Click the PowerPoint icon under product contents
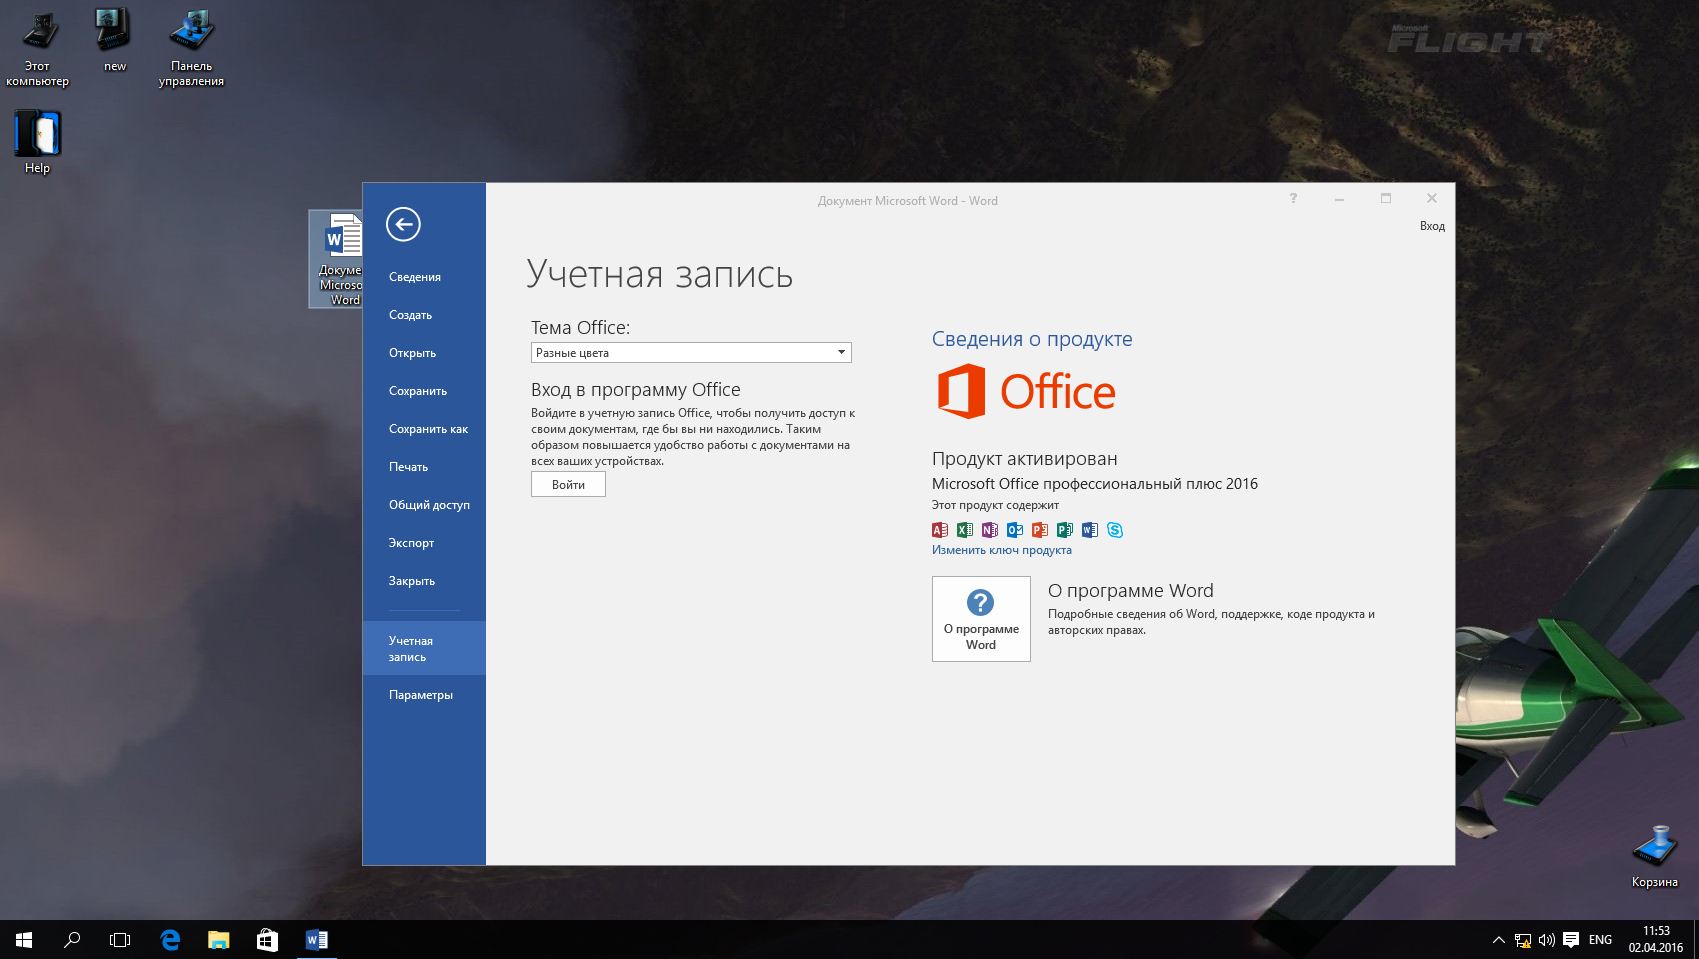Screen dimensions: 1699x959 click(x=1040, y=530)
